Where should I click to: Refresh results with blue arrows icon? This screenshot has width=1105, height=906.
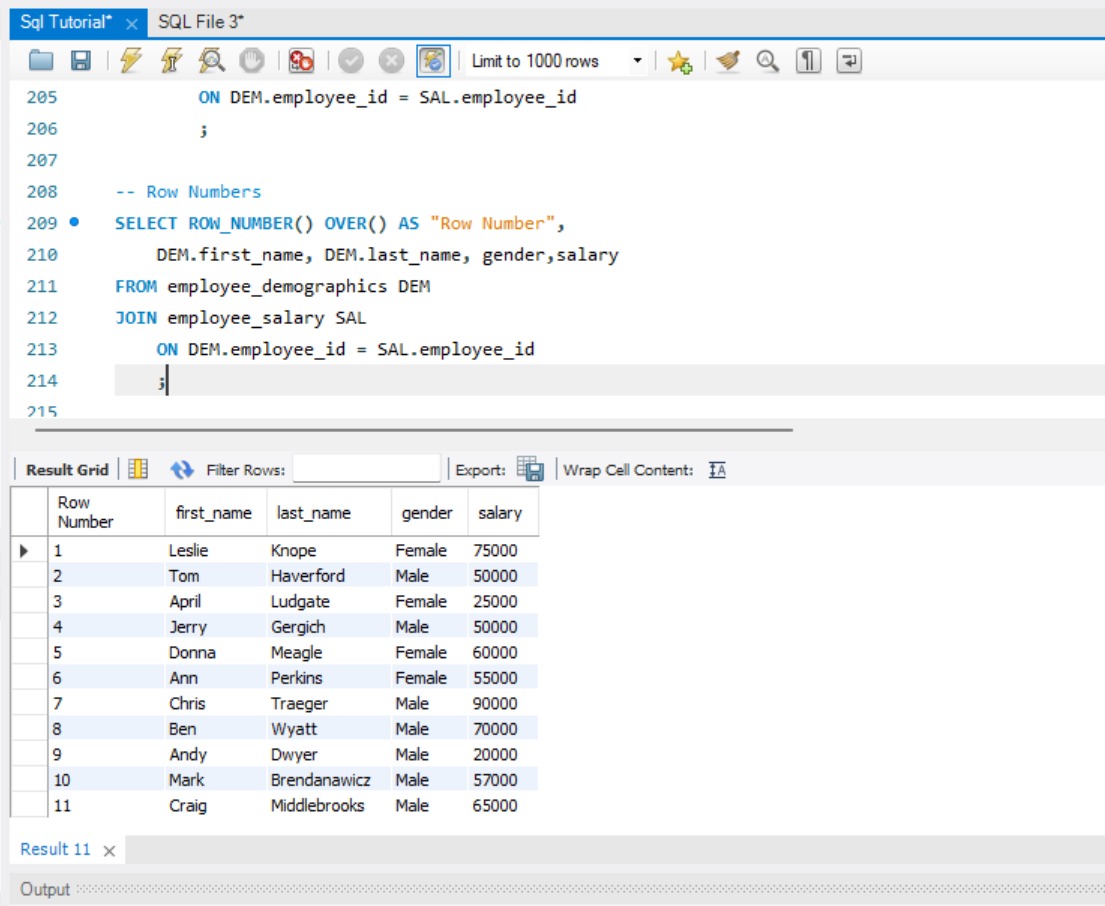182,469
